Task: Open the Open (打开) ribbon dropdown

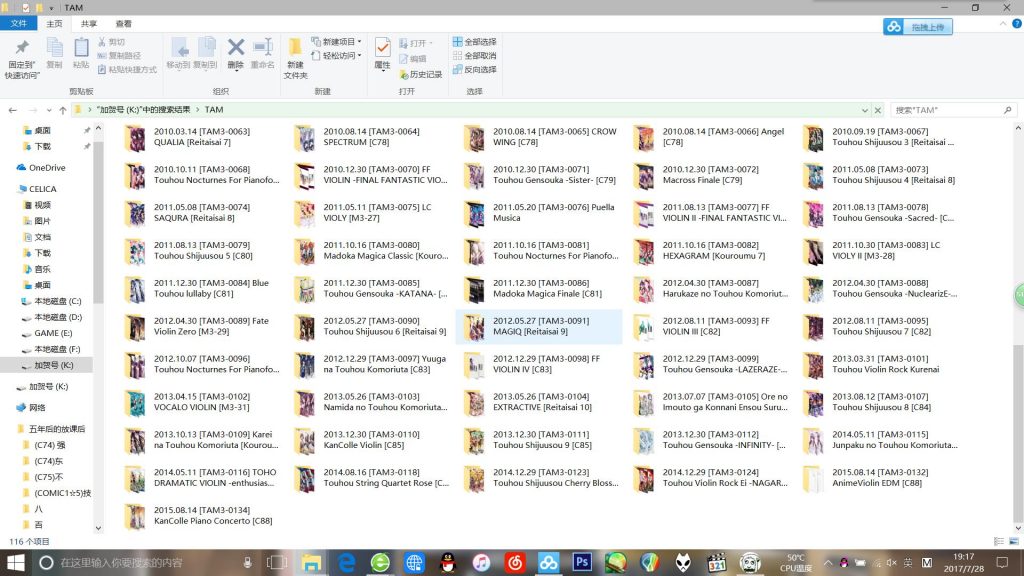Action: (415, 43)
